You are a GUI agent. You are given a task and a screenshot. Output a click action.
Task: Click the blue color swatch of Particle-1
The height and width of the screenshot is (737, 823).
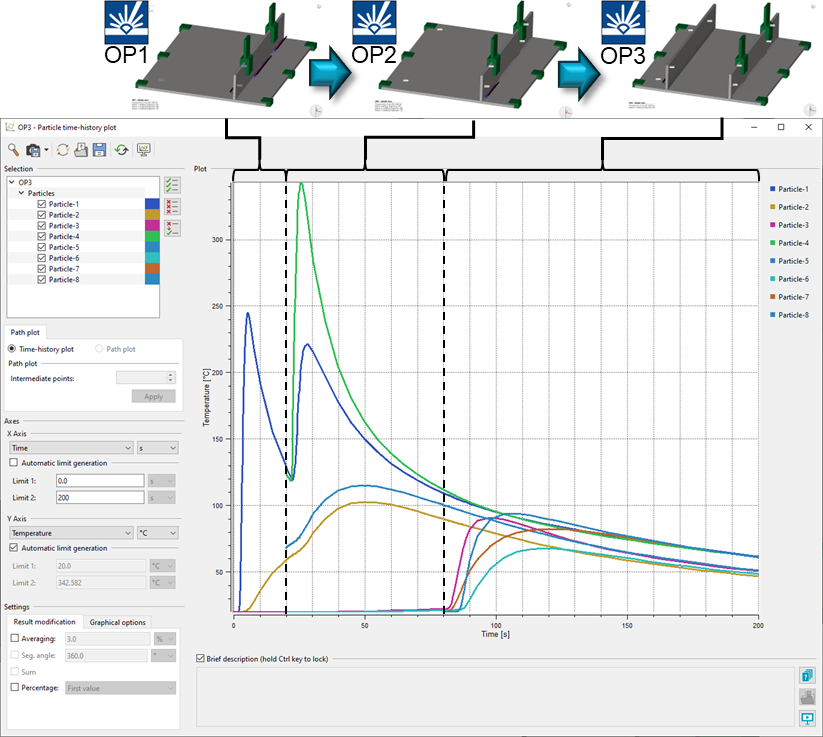point(152,204)
